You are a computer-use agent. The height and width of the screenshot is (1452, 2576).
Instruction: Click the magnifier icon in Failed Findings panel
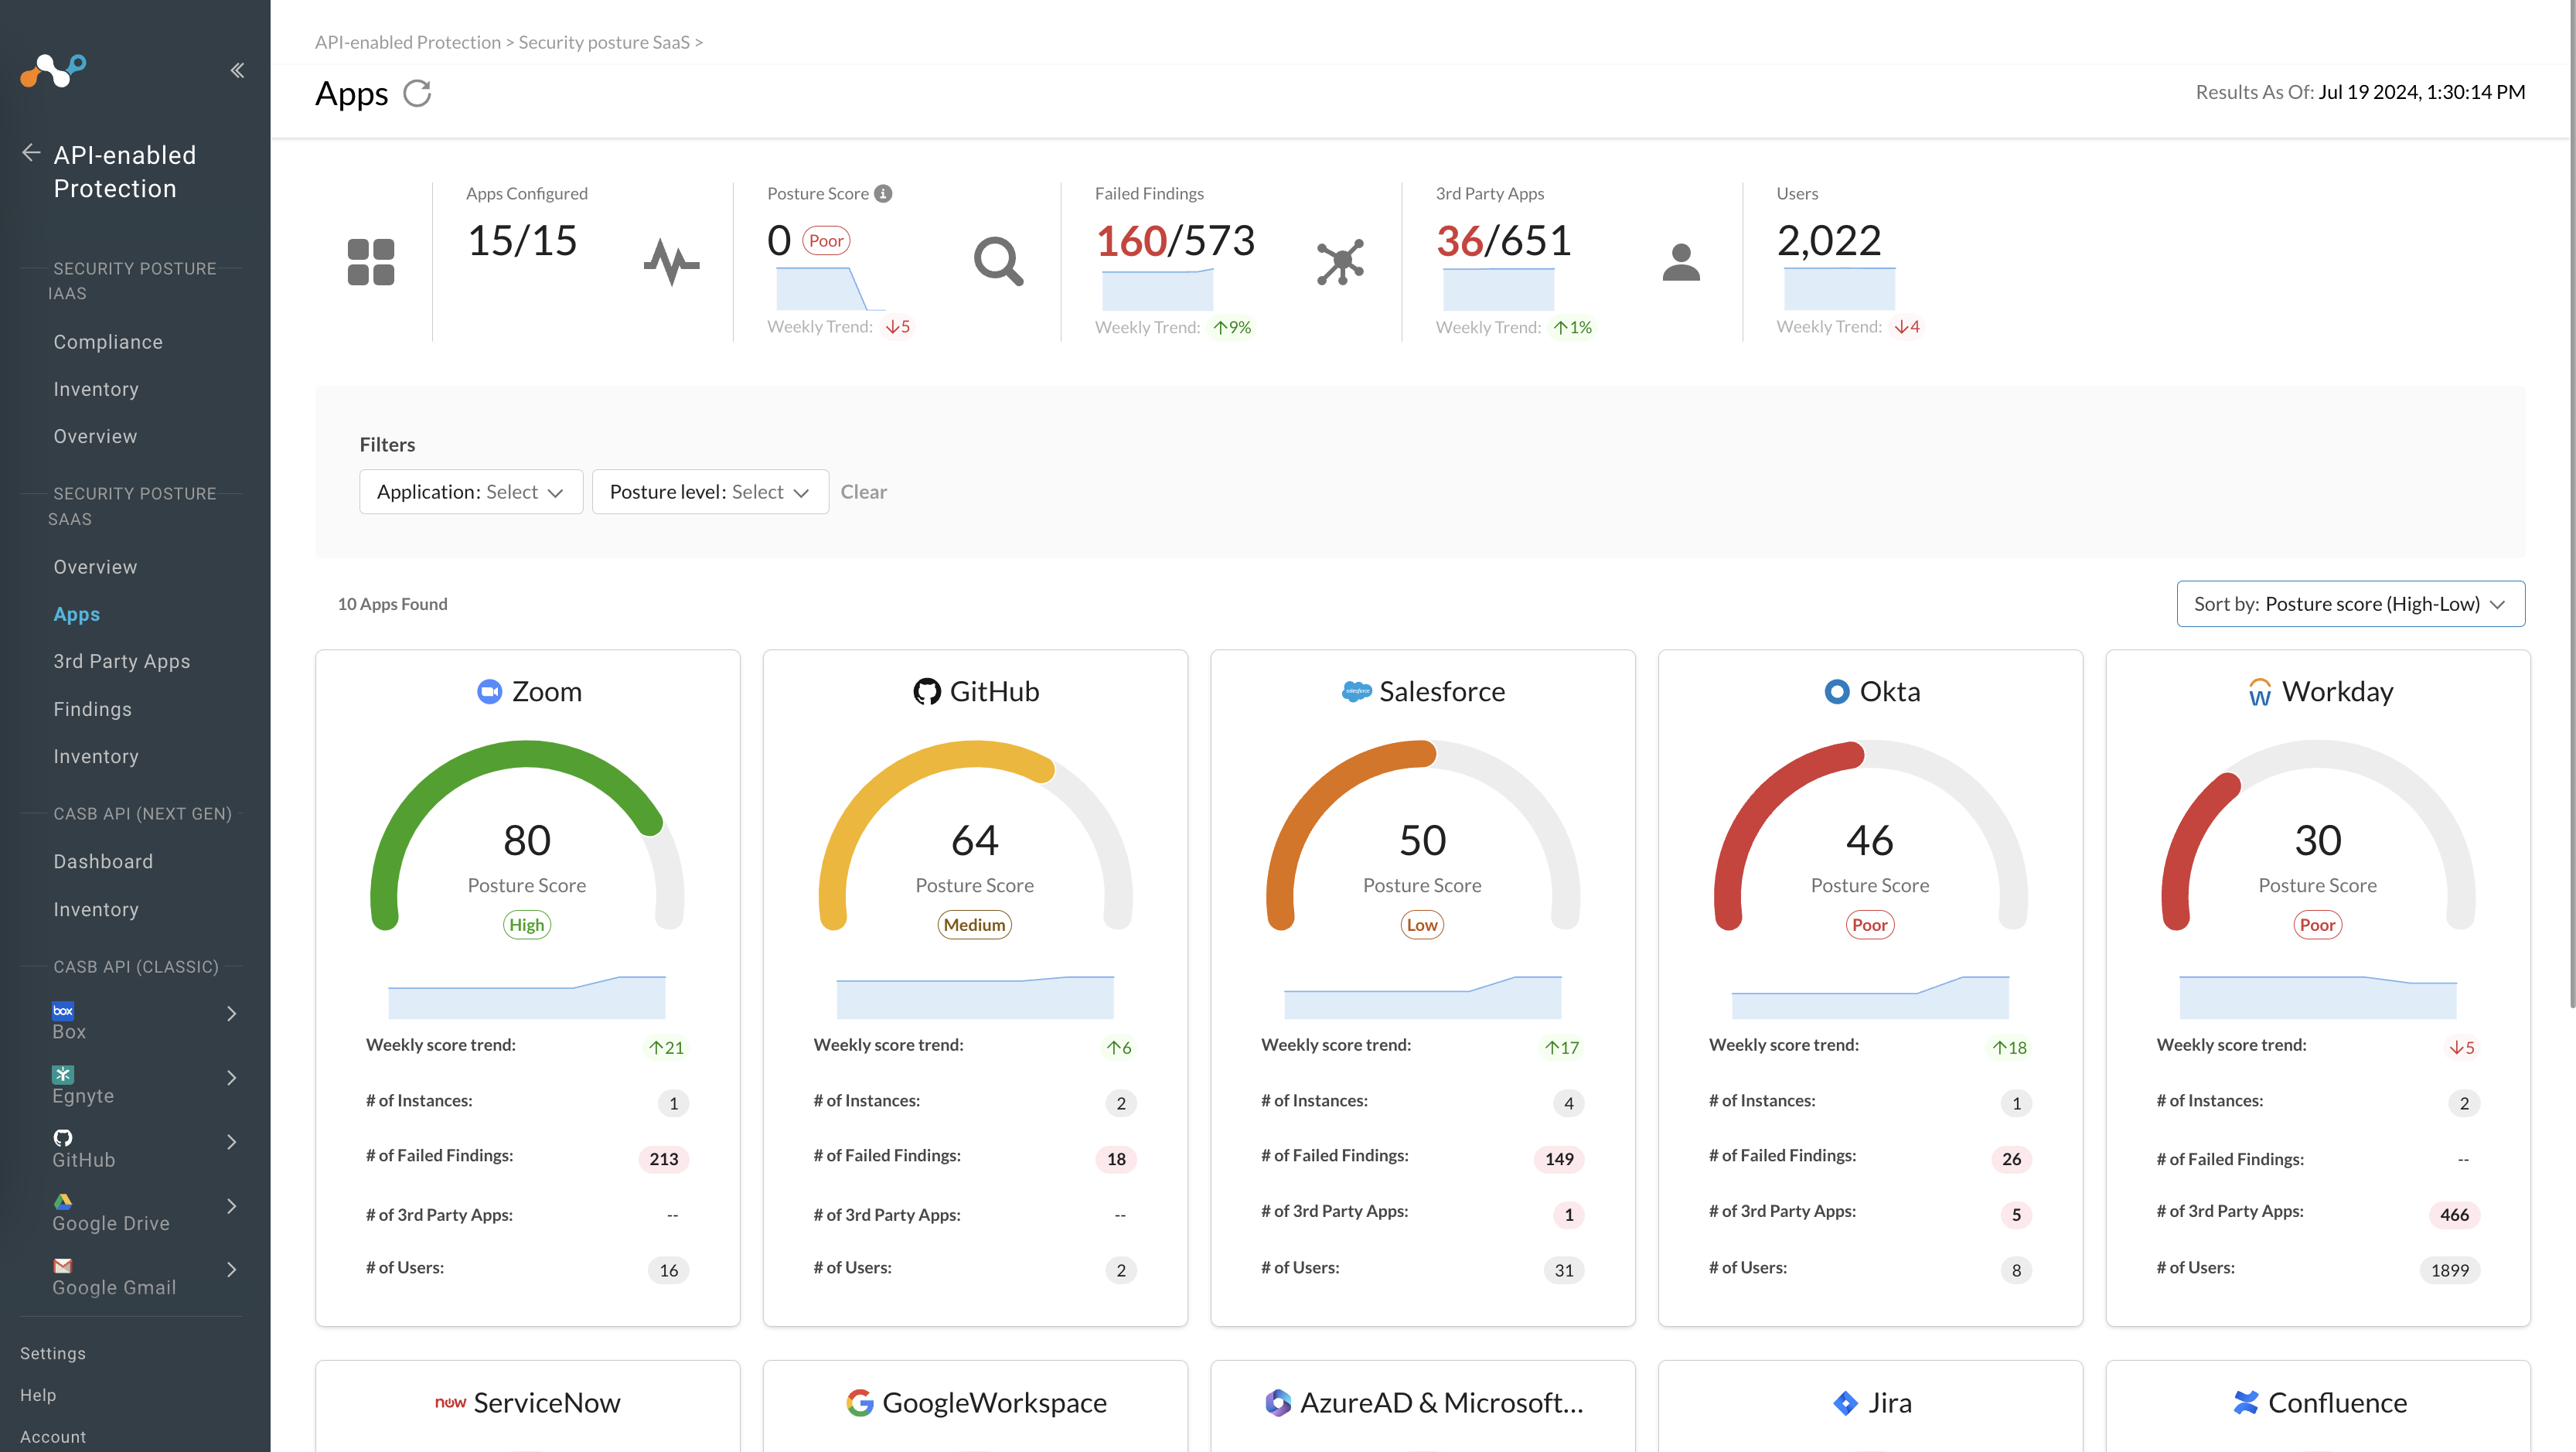click(x=998, y=261)
